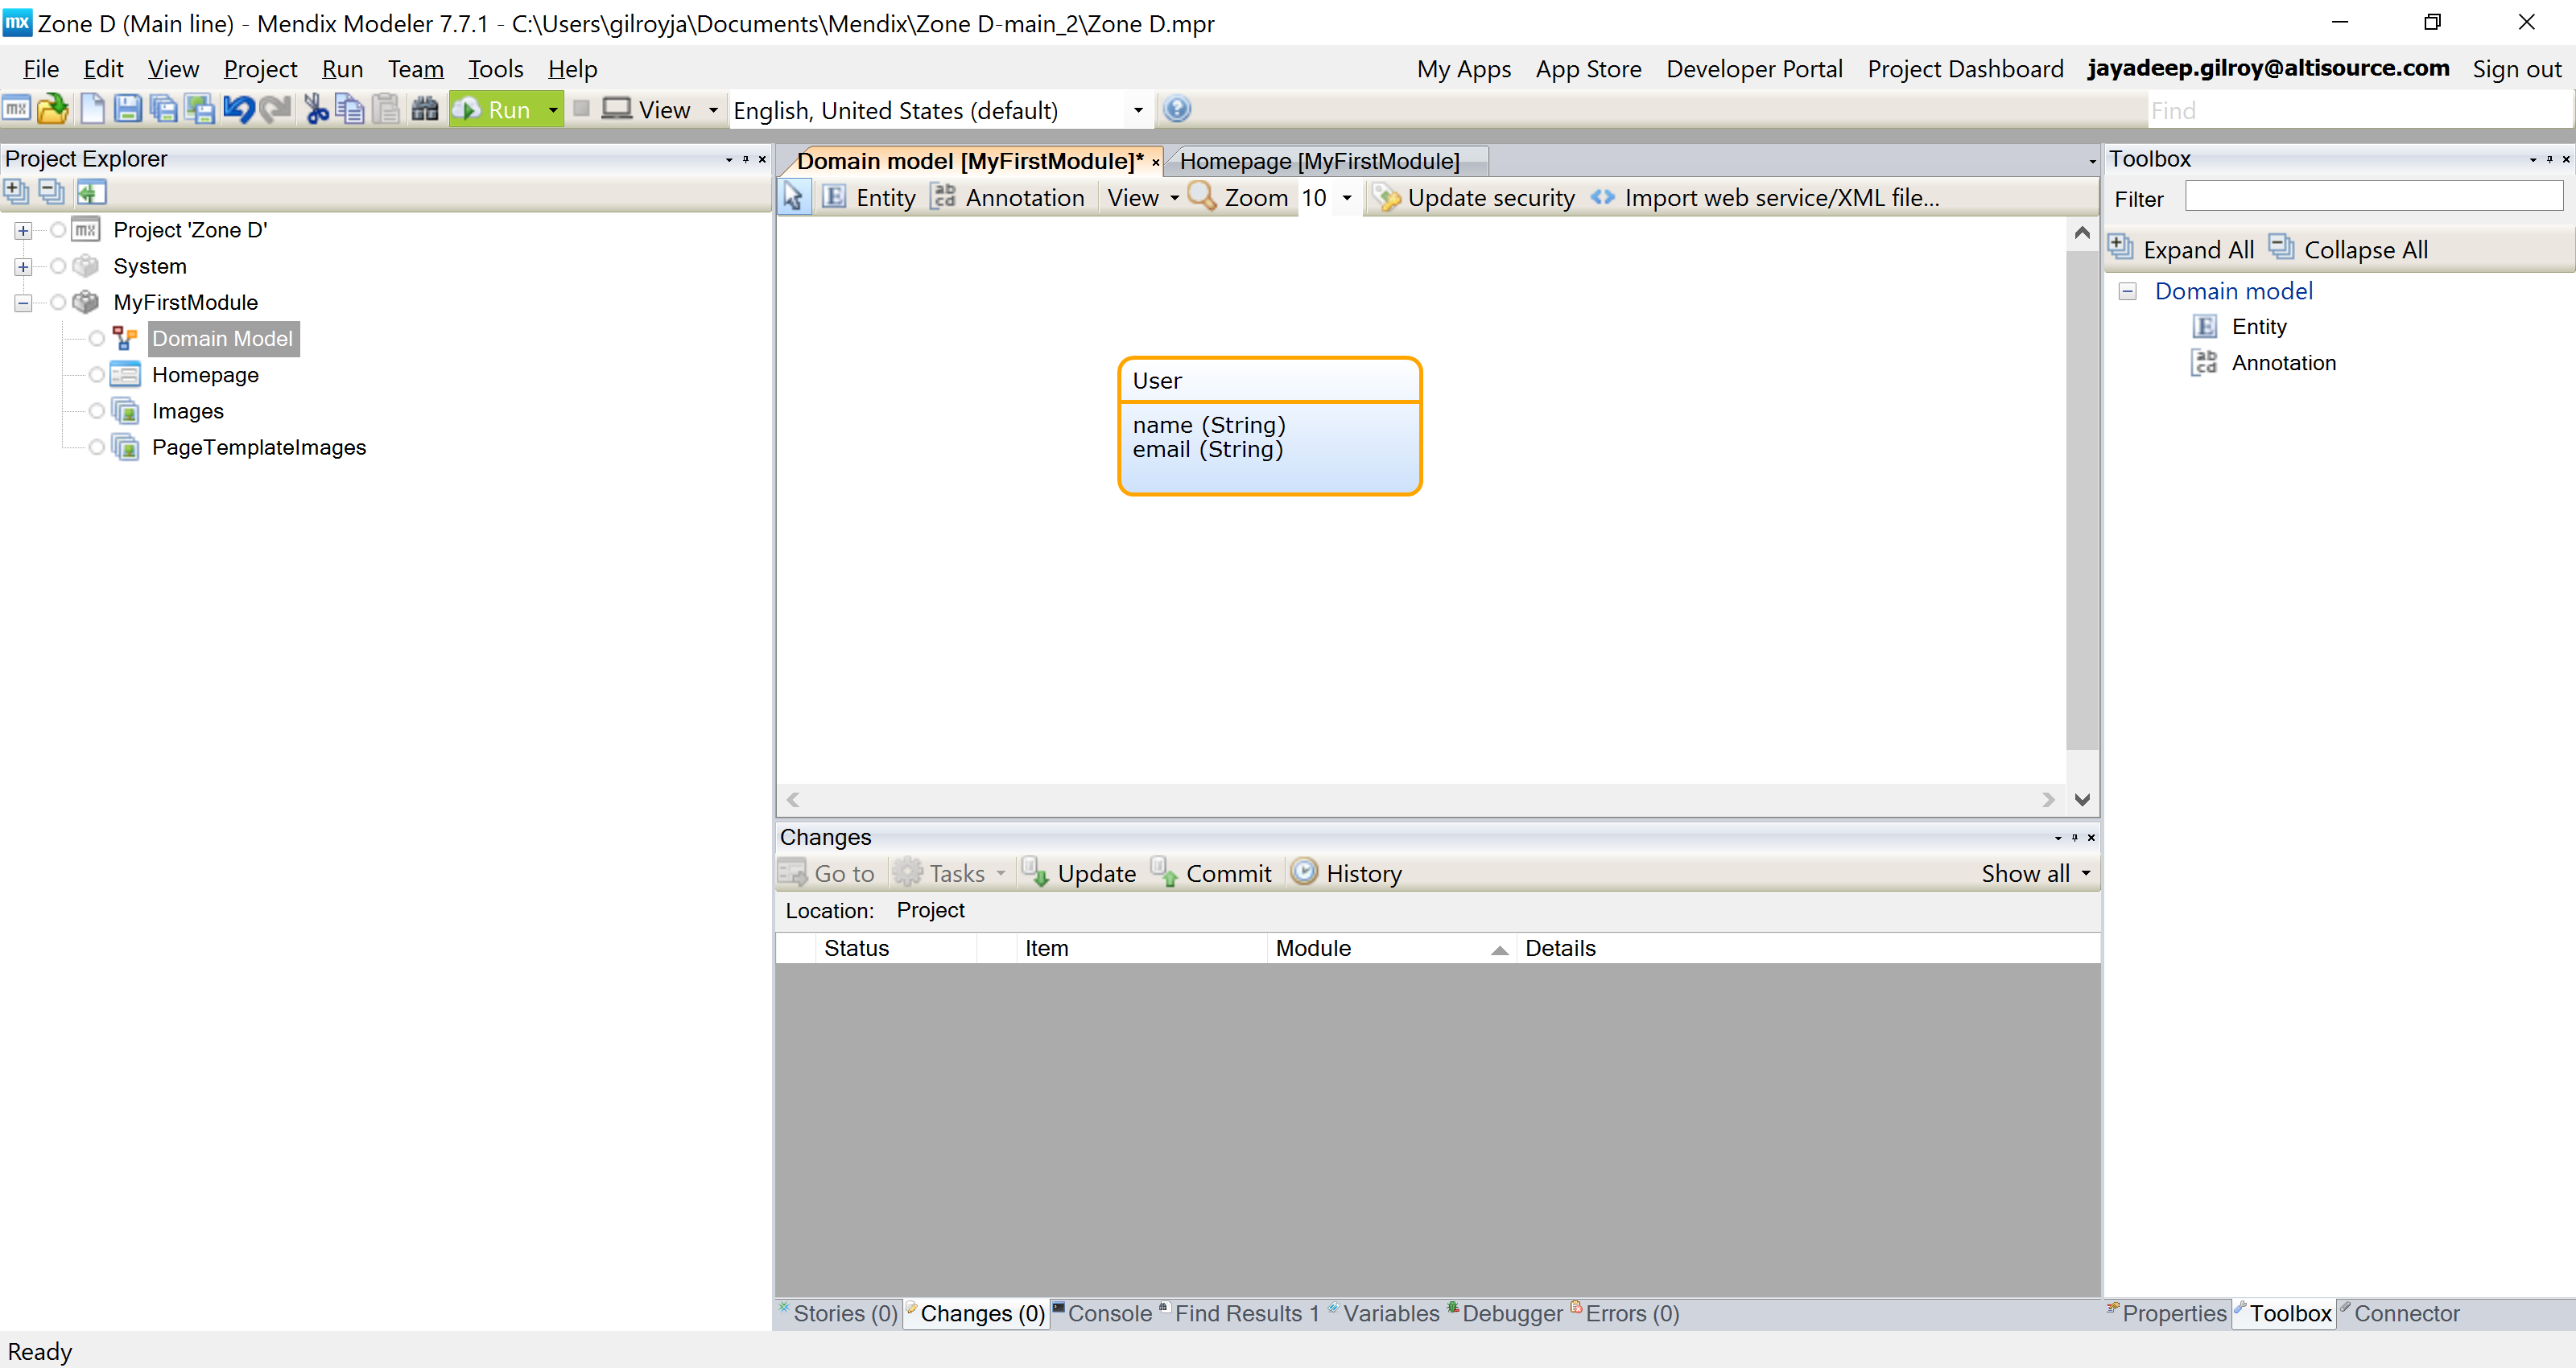The image size is (2576, 1368).
Task: Click the Cut scissors icon
Action: point(316,109)
